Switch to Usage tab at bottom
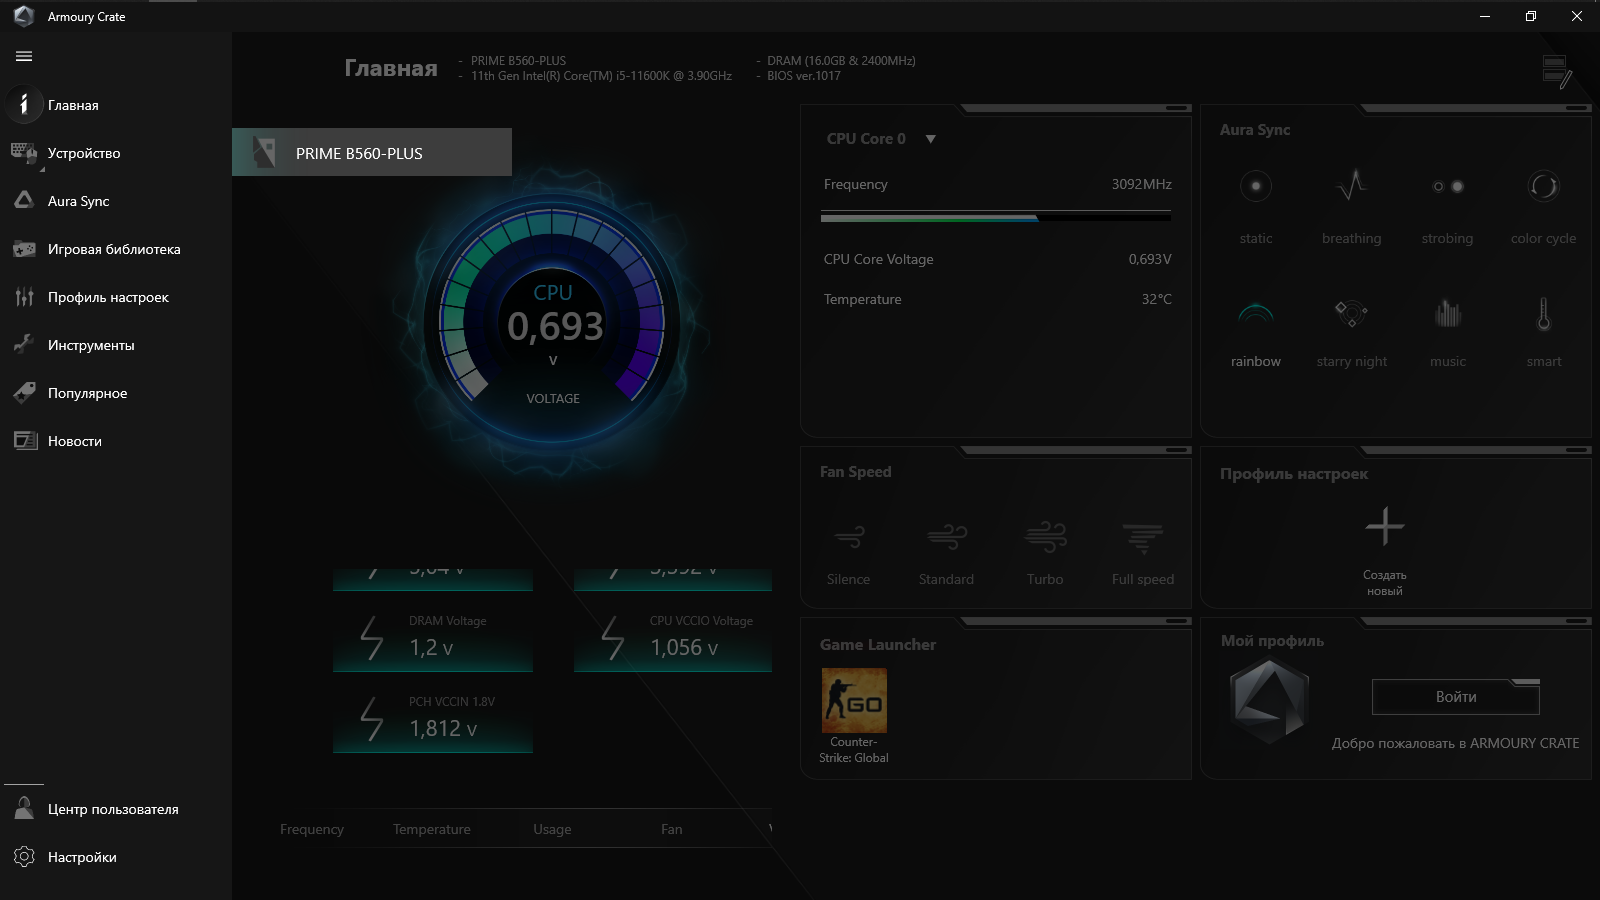The height and width of the screenshot is (900, 1600). [x=552, y=829]
